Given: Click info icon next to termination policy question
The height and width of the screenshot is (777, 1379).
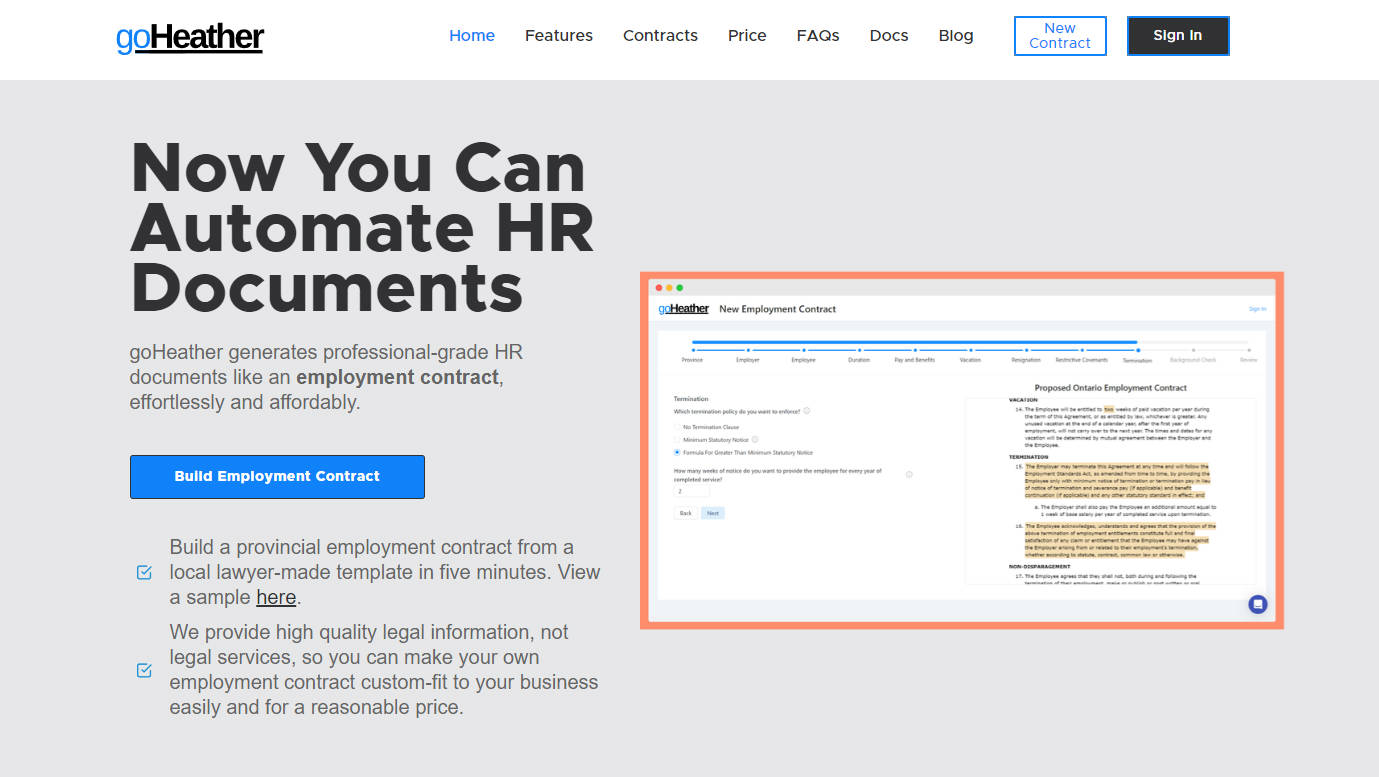Looking at the screenshot, I should click(x=807, y=411).
